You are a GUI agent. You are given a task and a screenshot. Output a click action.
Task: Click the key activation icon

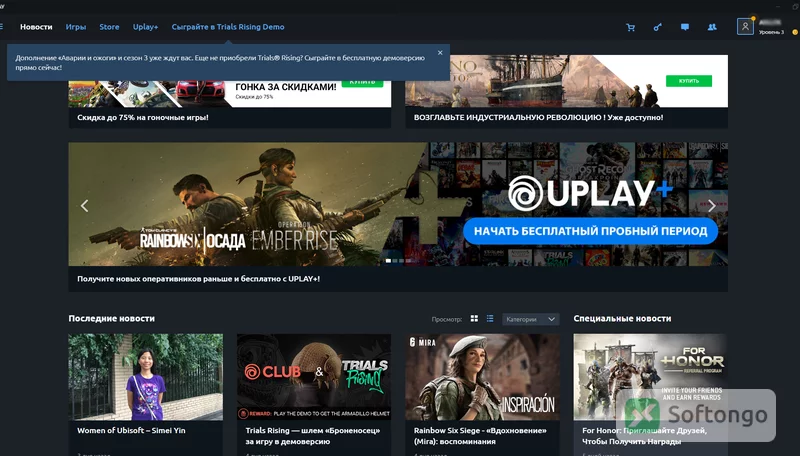(x=658, y=28)
